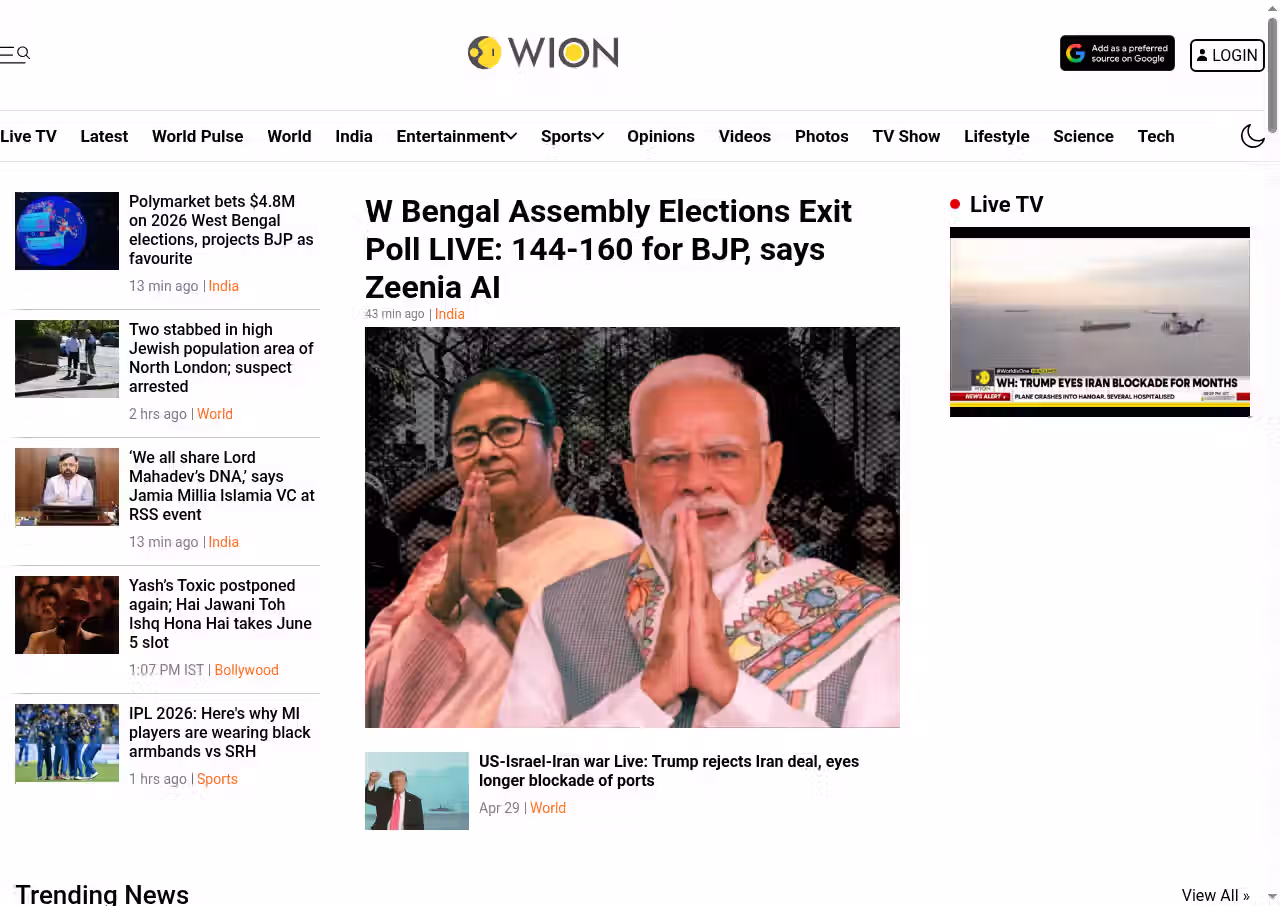The height and width of the screenshot is (906, 1280).
Task: Click the Google preferred source badge
Action: [1117, 54]
